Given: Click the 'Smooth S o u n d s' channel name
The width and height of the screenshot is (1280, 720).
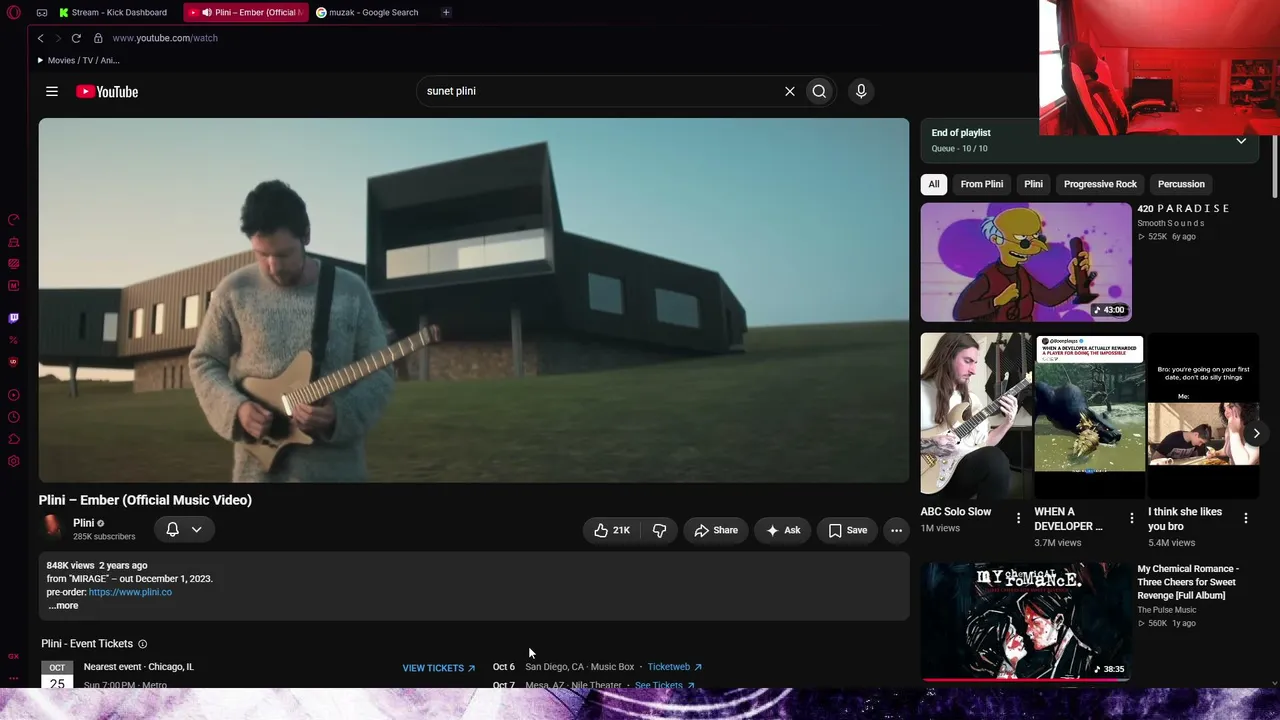Looking at the screenshot, I should (1171, 223).
